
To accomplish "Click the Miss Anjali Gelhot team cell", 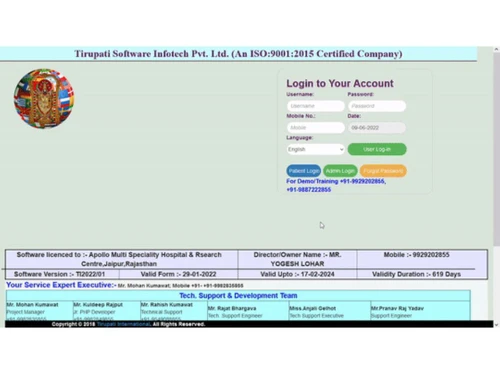I will (330, 311).
